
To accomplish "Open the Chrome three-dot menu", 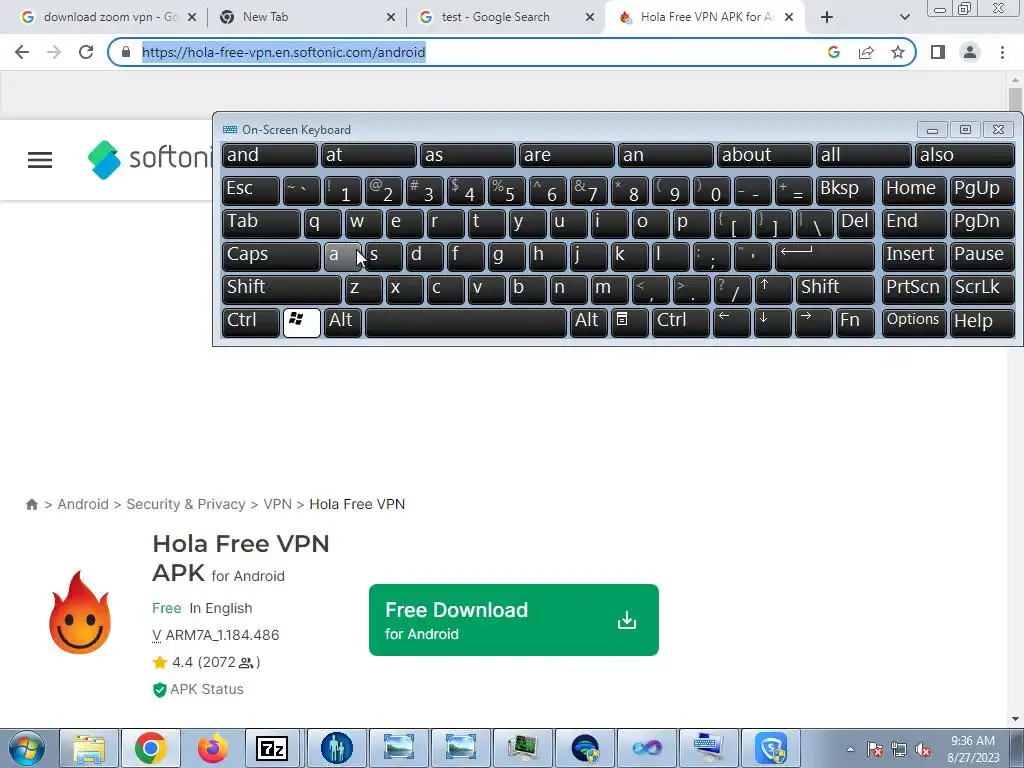I will pyautogui.click(x=1002, y=52).
